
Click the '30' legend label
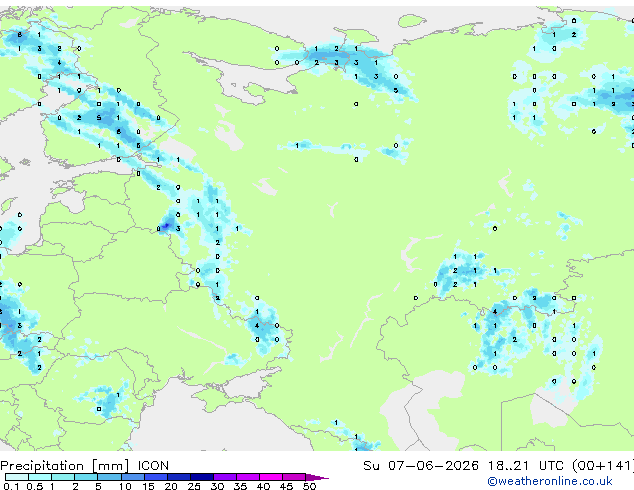click(x=217, y=486)
